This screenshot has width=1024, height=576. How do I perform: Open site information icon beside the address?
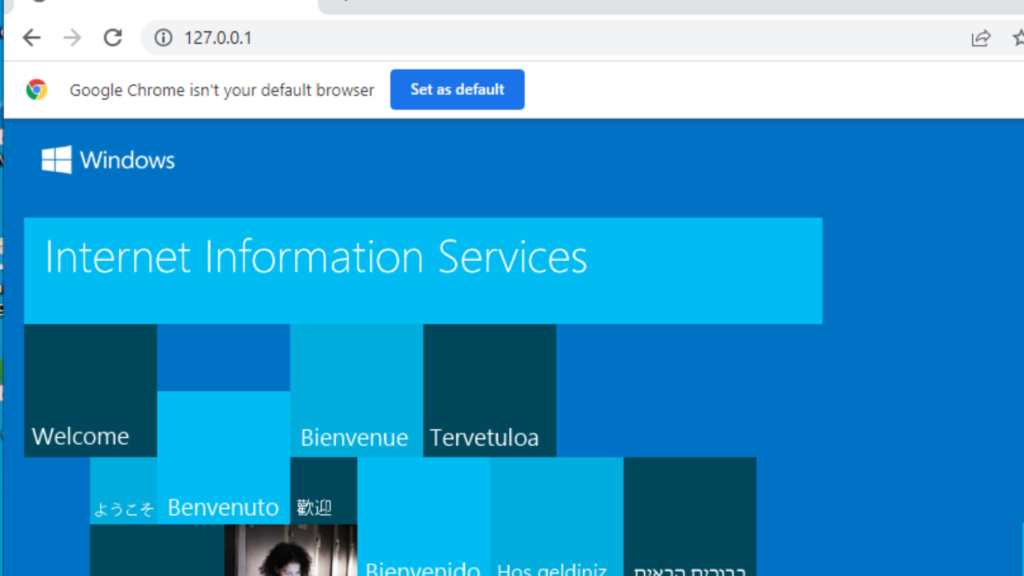click(x=163, y=38)
